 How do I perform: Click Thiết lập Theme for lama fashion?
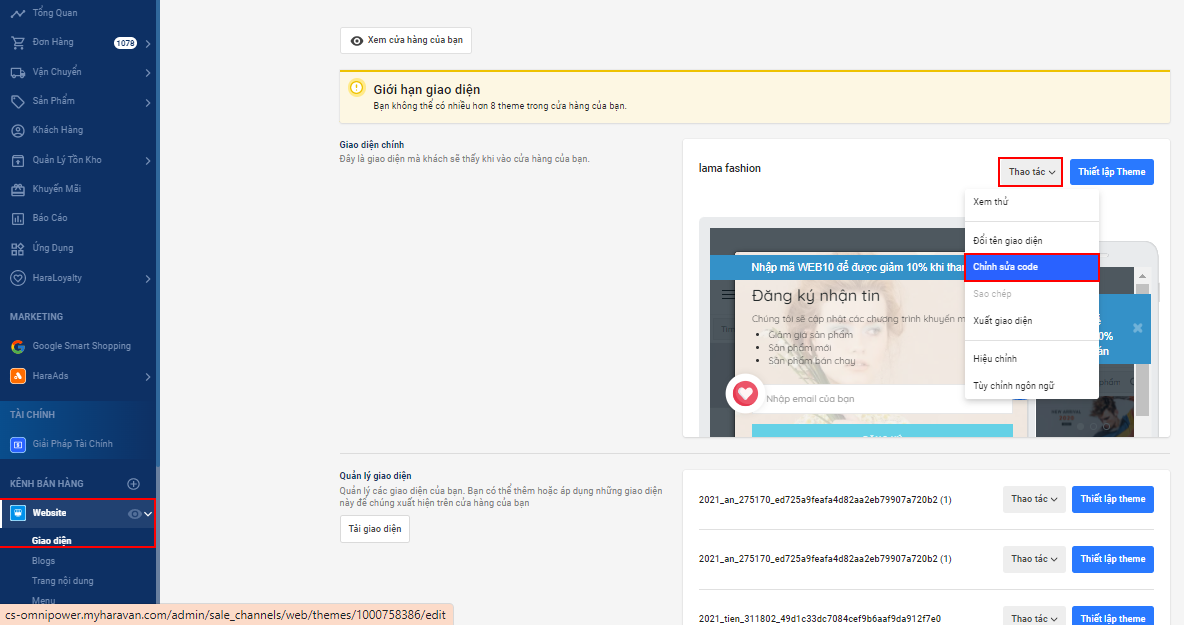[1112, 172]
